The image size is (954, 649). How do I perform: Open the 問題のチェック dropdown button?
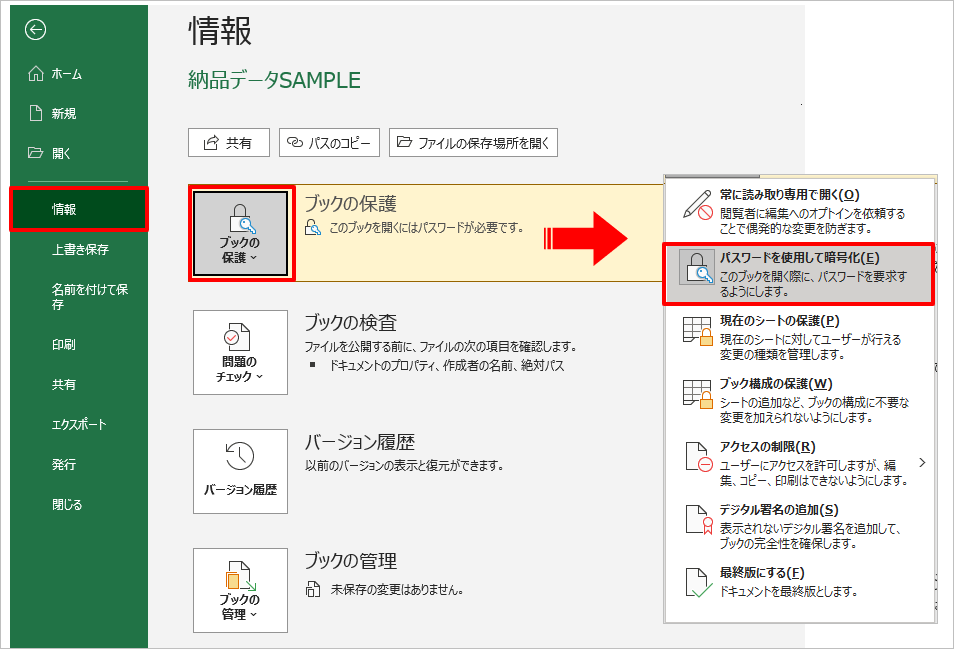[x=240, y=353]
